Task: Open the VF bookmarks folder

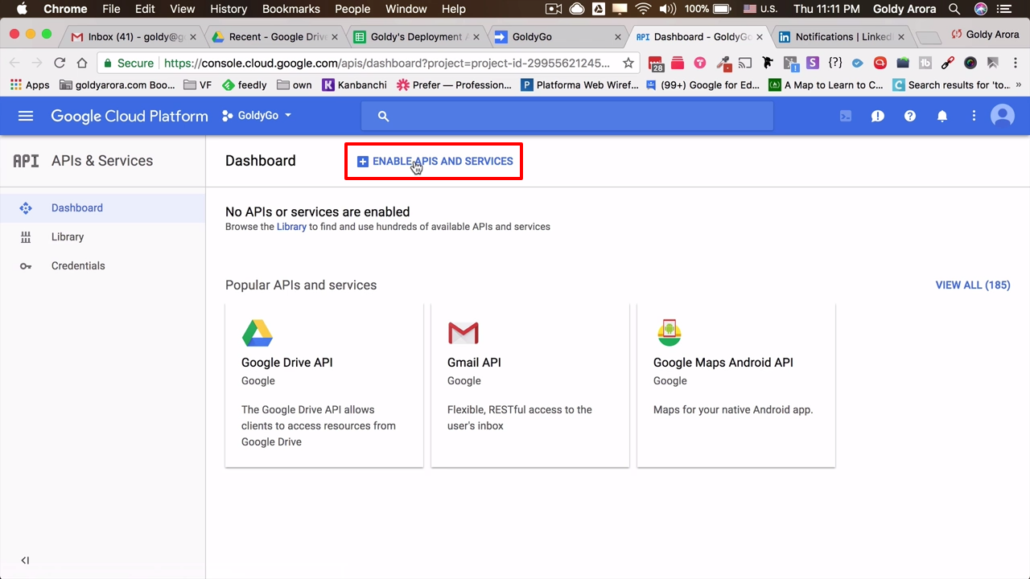Action: tap(198, 85)
